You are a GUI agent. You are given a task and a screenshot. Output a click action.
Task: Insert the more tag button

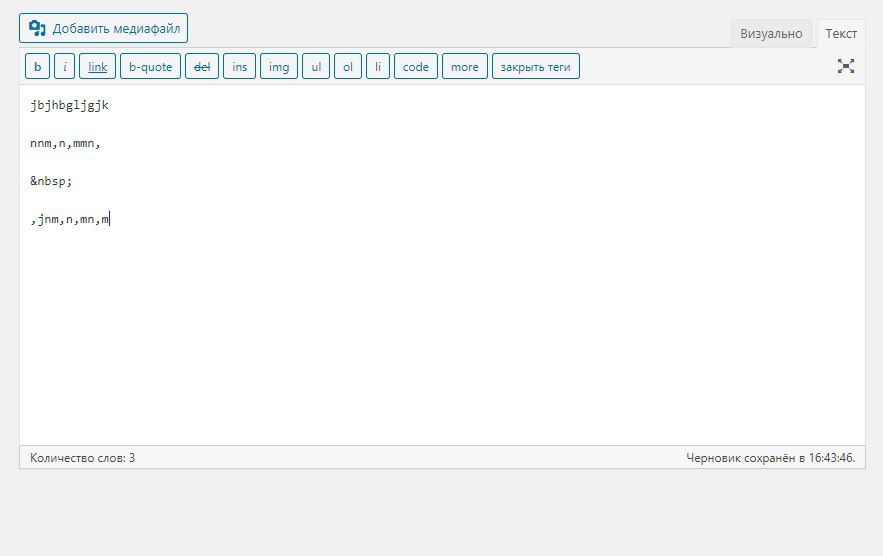[465, 66]
